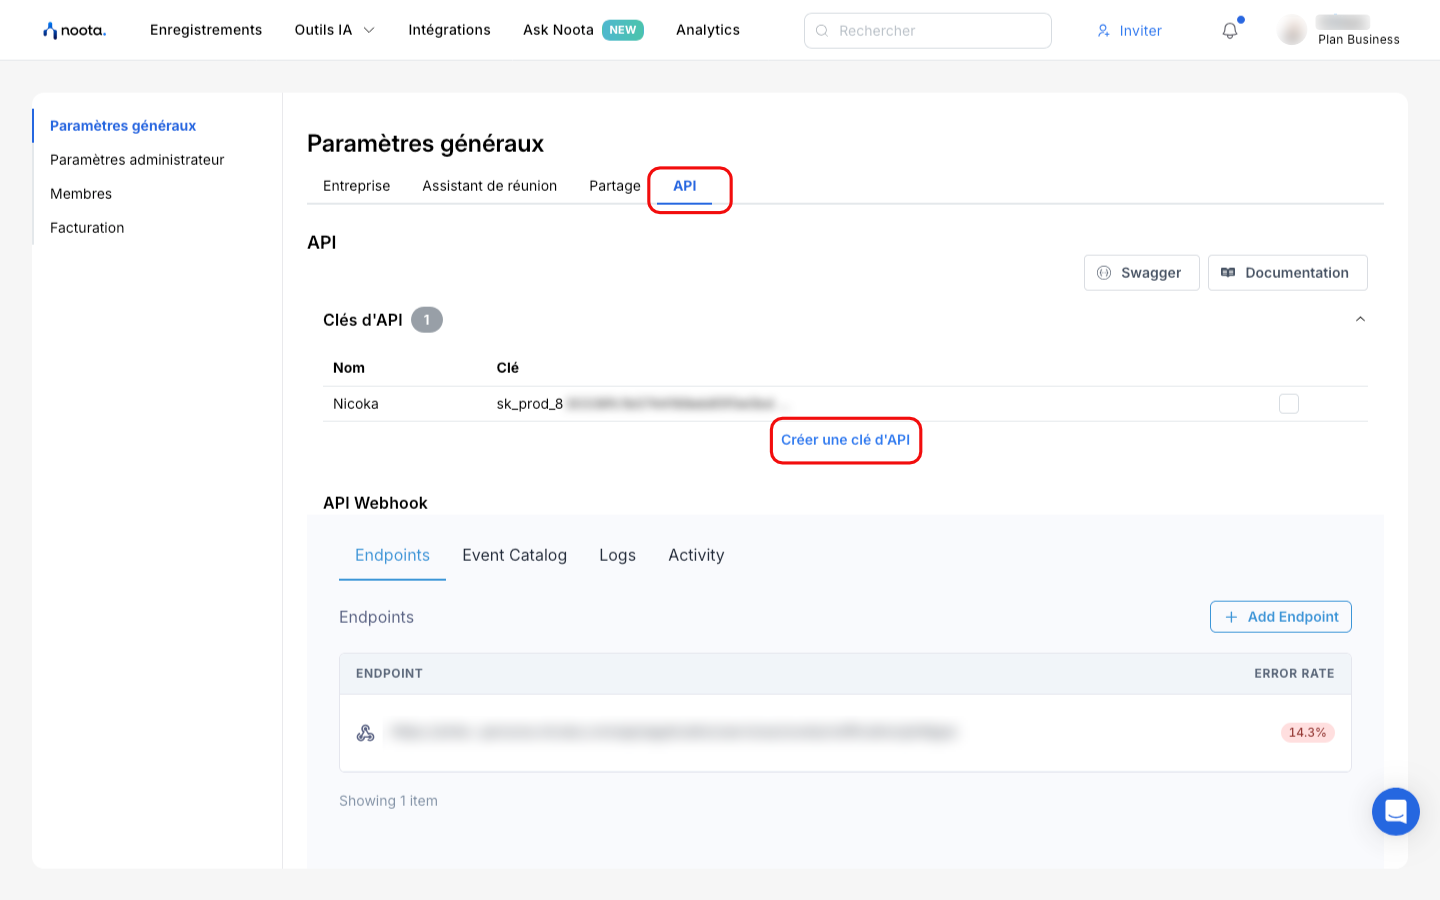Click the 14.3% error rate badge
Screen dimensions: 1440x900
point(1307,733)
